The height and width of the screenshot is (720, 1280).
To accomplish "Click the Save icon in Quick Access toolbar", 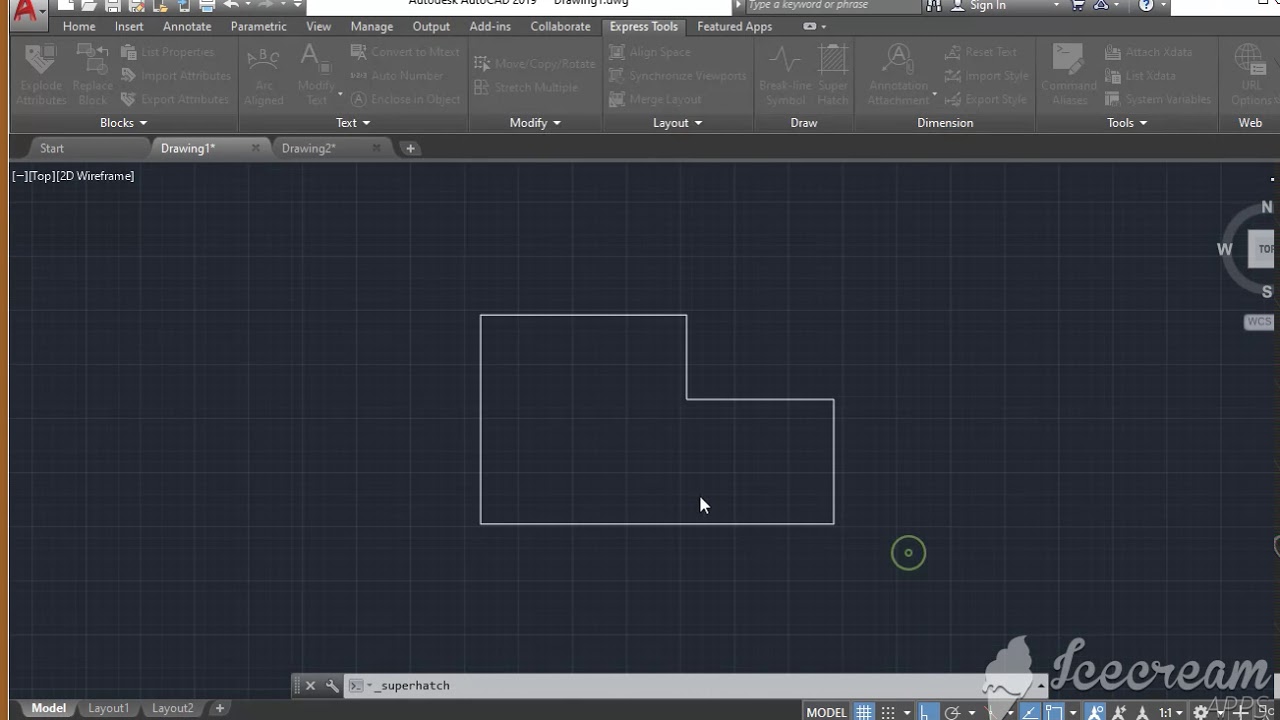I will coord(113,5).
